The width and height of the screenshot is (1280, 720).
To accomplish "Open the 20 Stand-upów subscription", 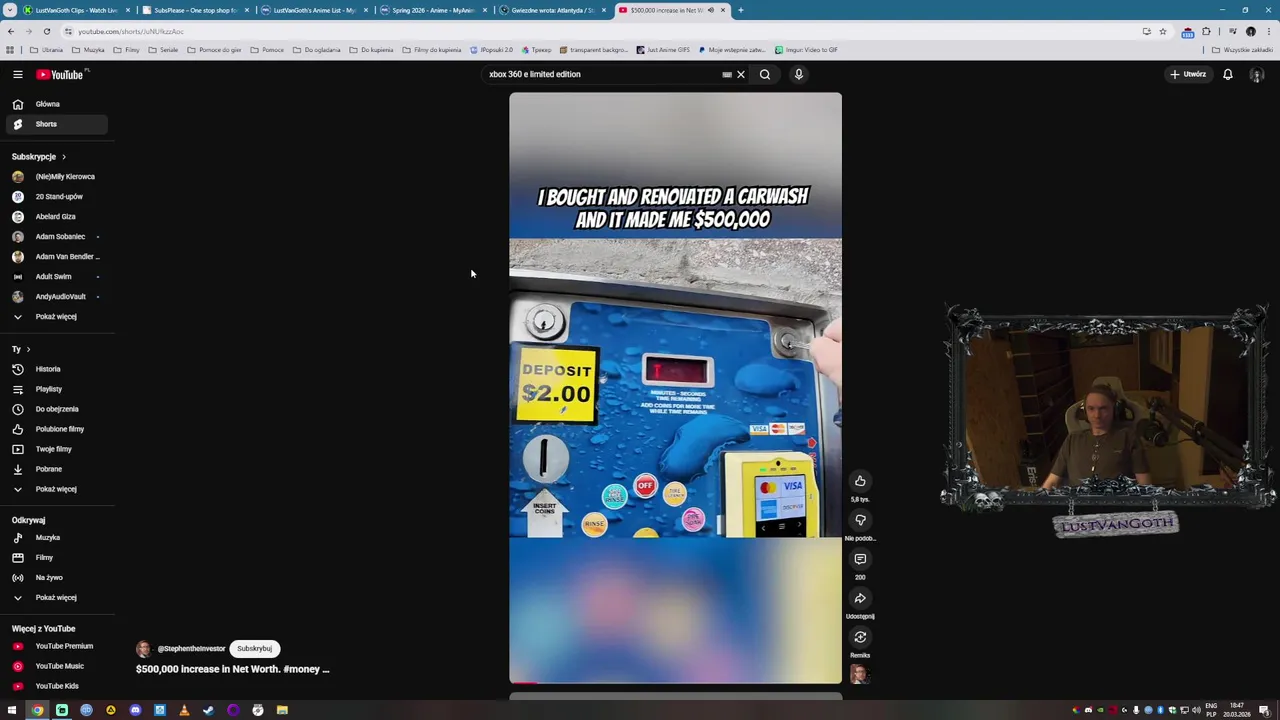I will pyautogui.click(x=58, y=196).
